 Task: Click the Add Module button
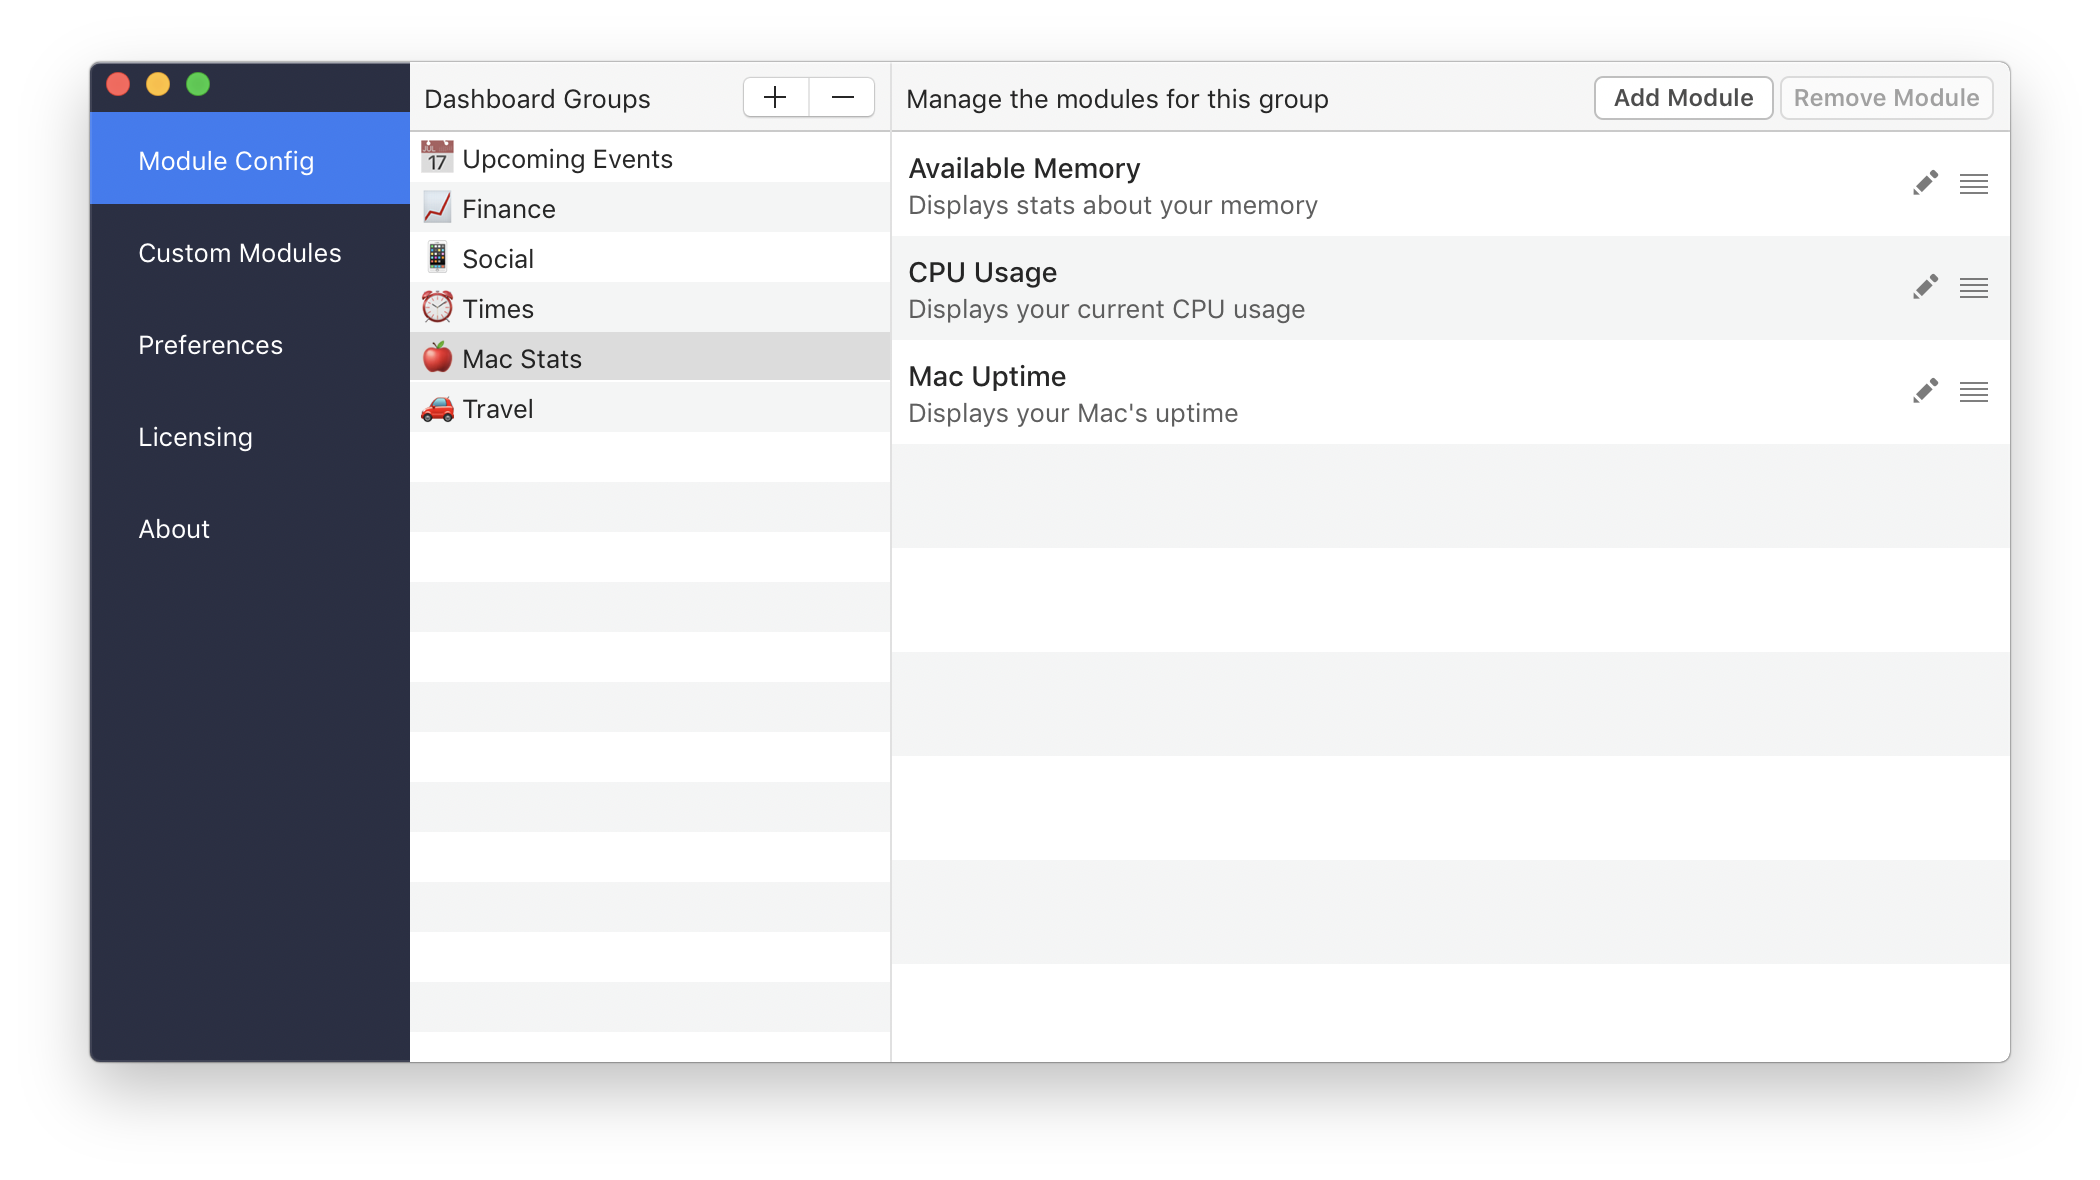point(1680,97)
